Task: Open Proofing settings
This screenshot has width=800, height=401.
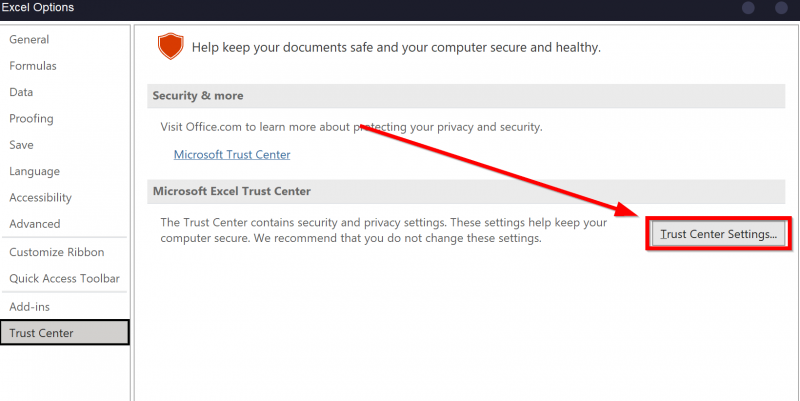Action: click(x=31, y=118)
